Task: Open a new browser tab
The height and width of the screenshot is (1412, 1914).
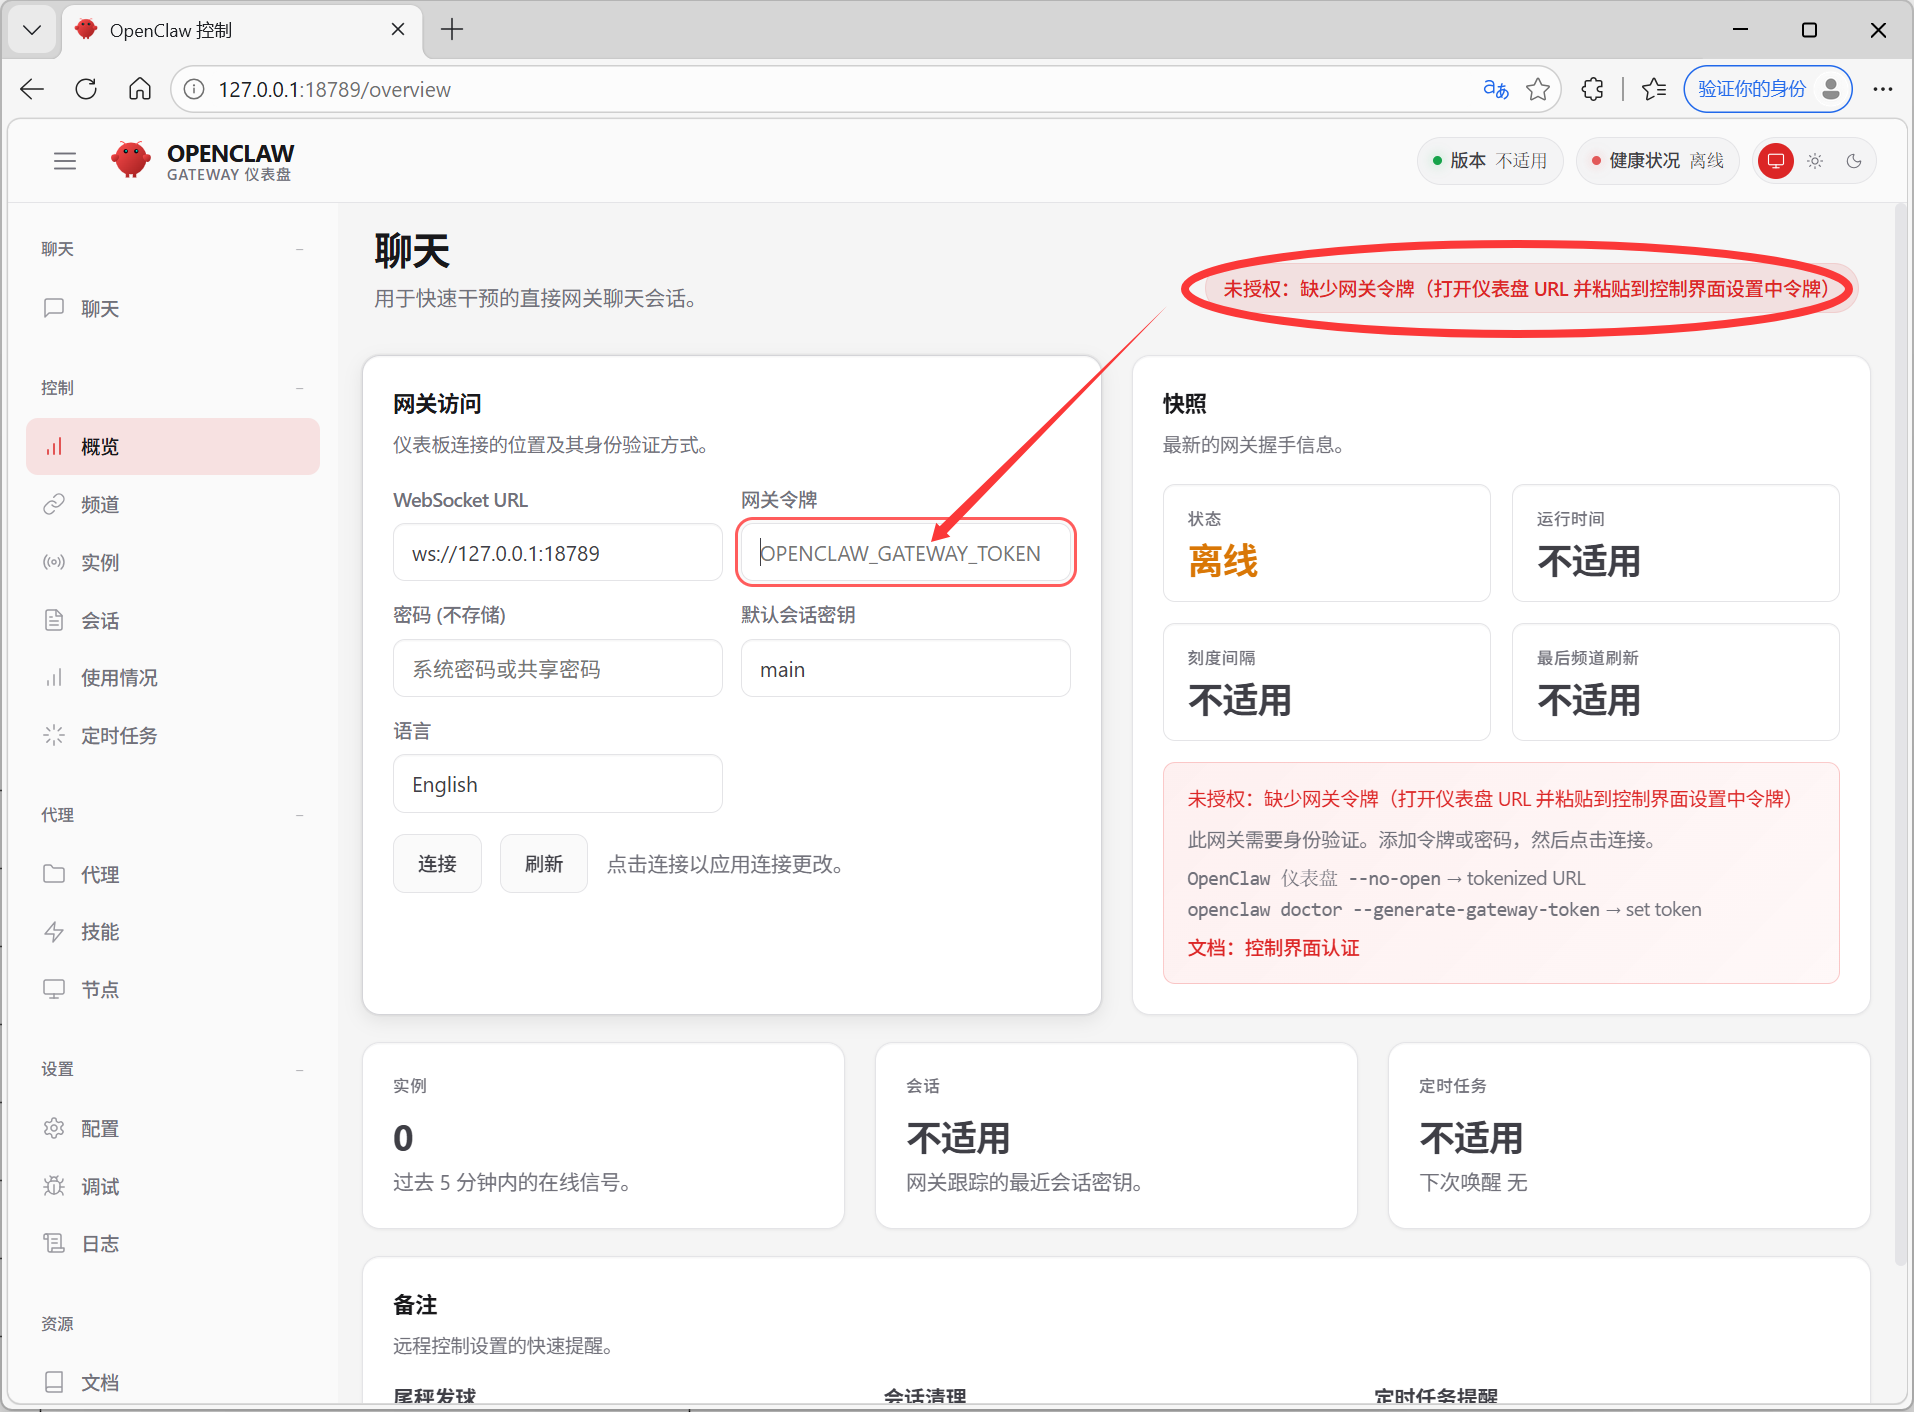Action: click(452, 30)
